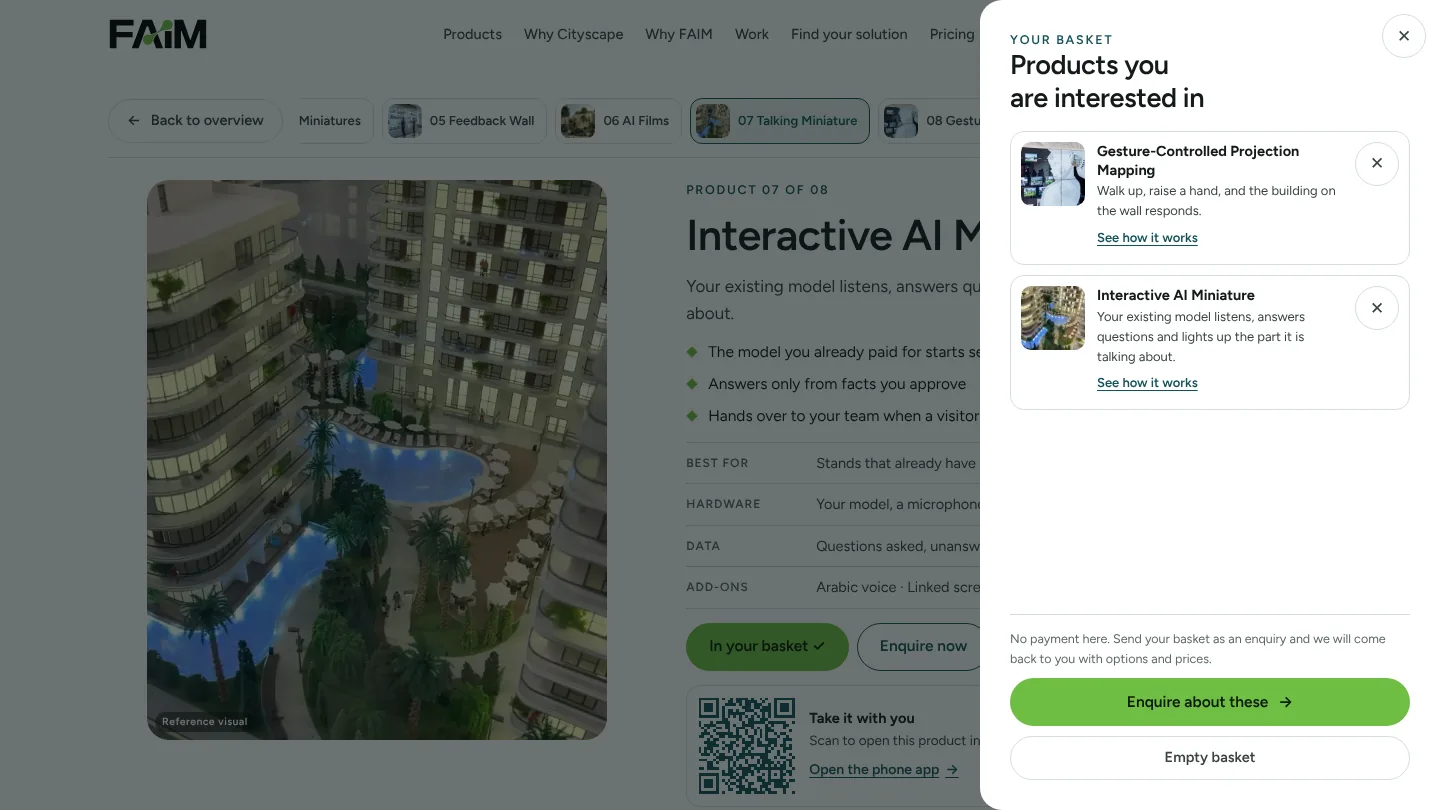Click 'Answers only from facts you approve' text
Screen dimensions: 1440x810
pos(837,384)
